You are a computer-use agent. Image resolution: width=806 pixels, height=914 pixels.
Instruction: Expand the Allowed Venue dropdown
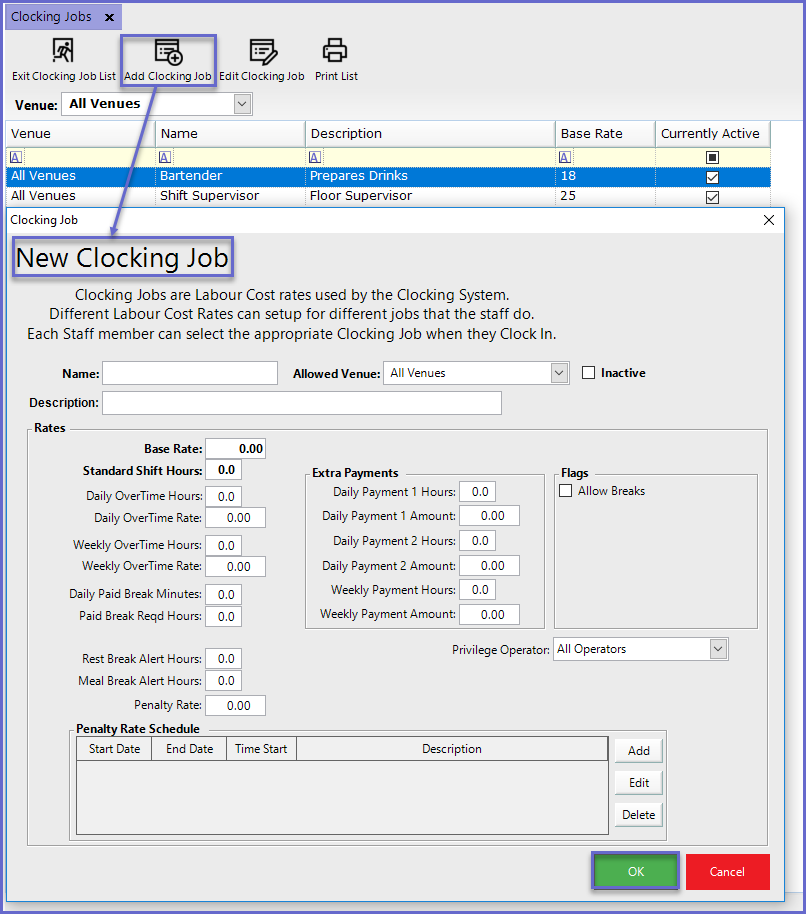[559, 373]
